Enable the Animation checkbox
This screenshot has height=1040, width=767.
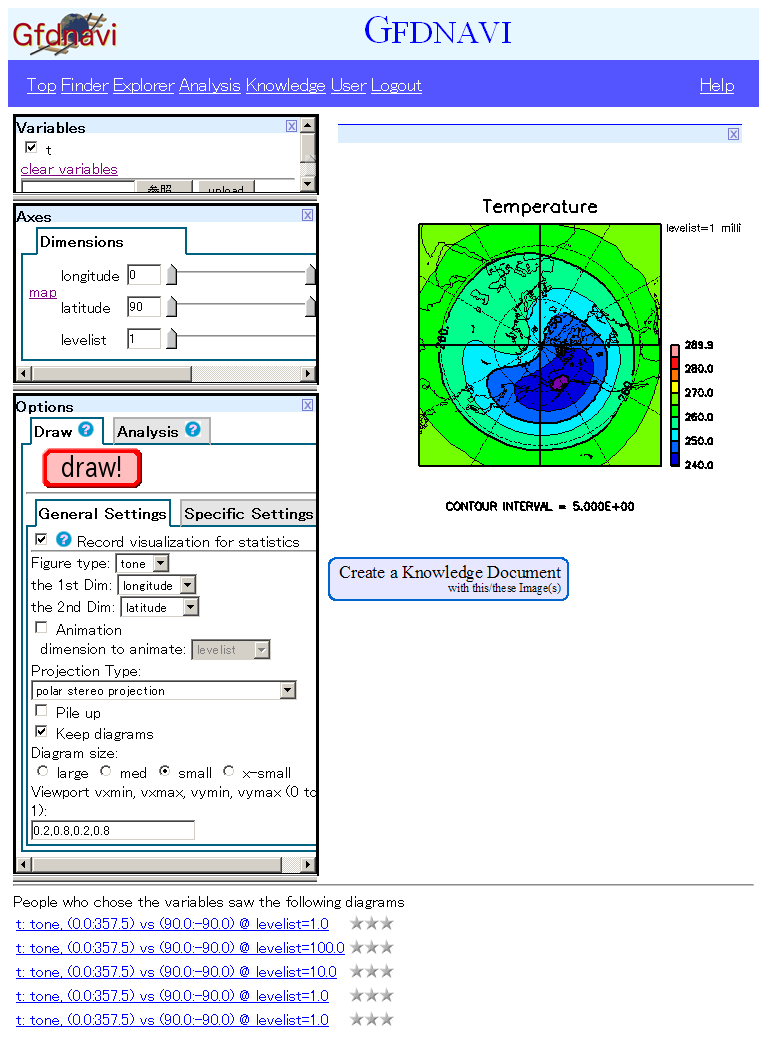41,628
